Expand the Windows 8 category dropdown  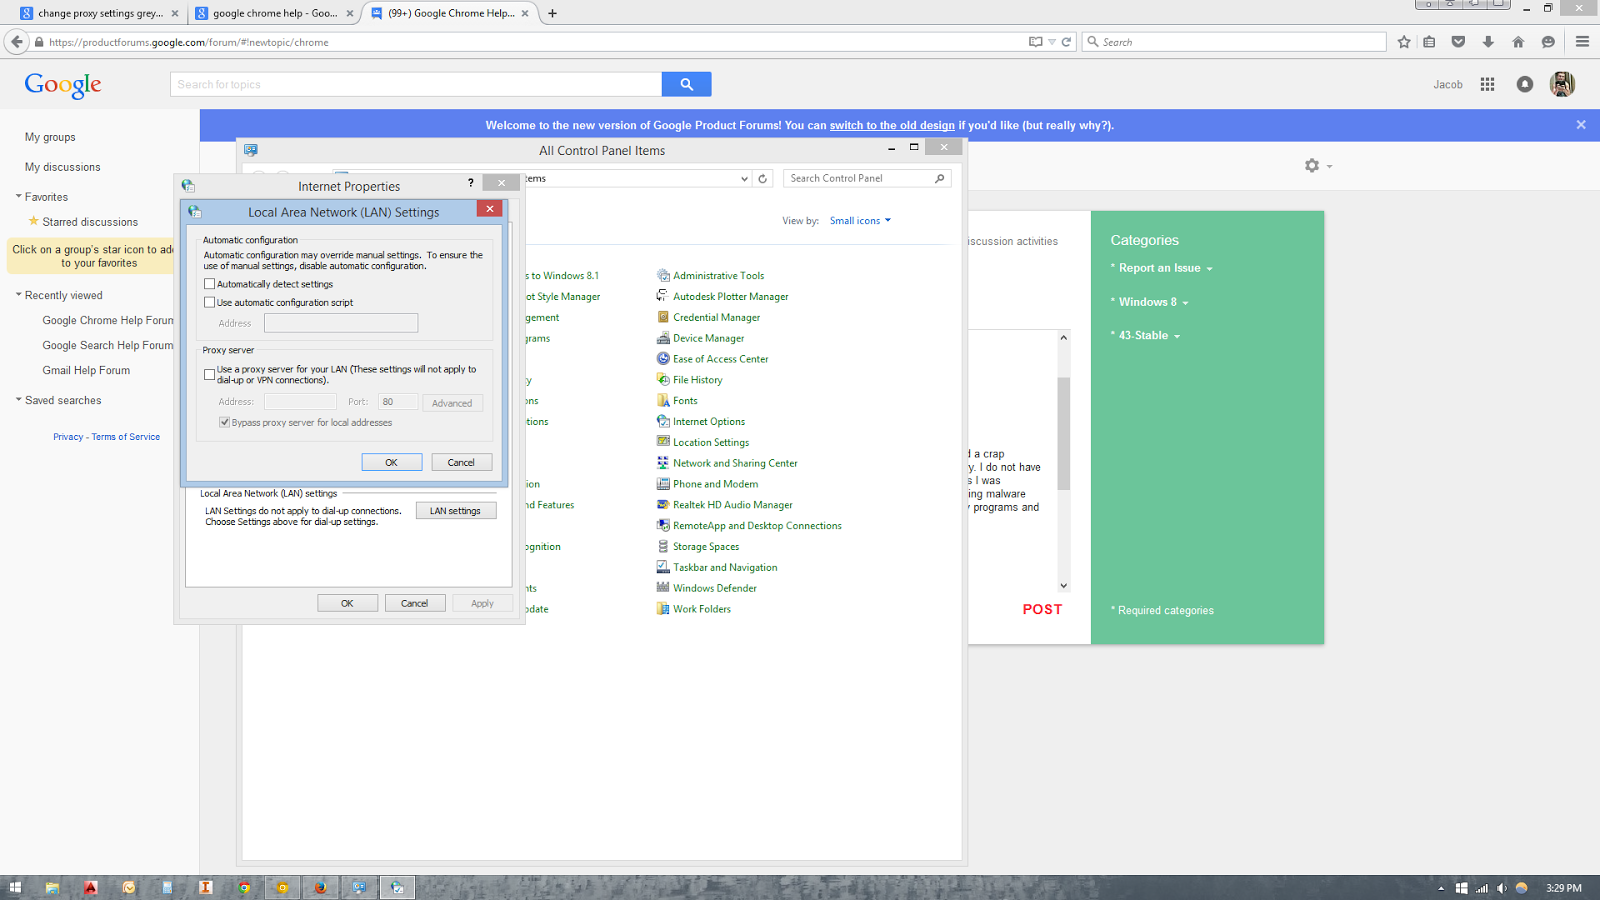(1153, 302)
